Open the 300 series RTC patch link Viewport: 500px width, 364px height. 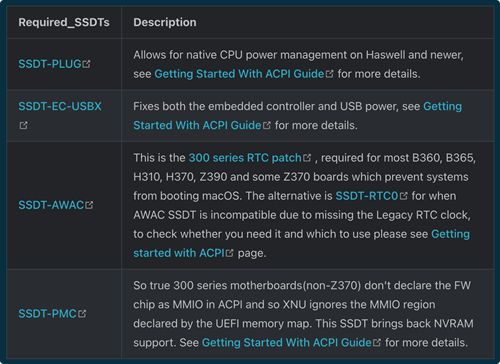coord(245,158)
